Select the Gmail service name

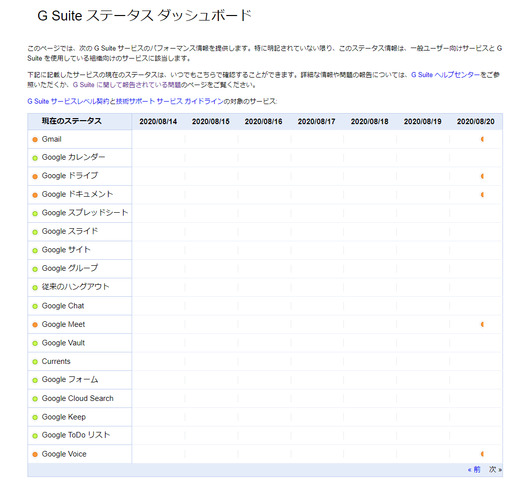51,139
